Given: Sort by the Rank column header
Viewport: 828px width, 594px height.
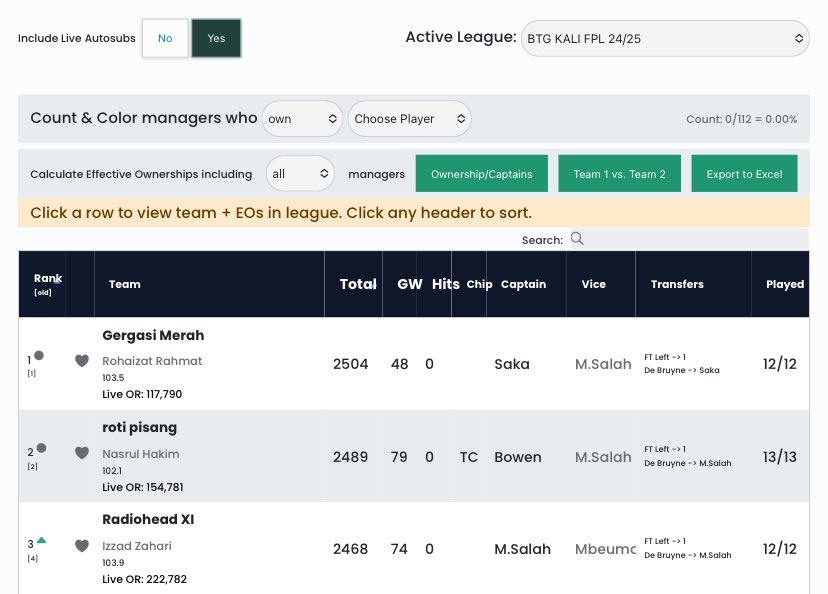Looking at the screenshot, I should click(42, 284).
